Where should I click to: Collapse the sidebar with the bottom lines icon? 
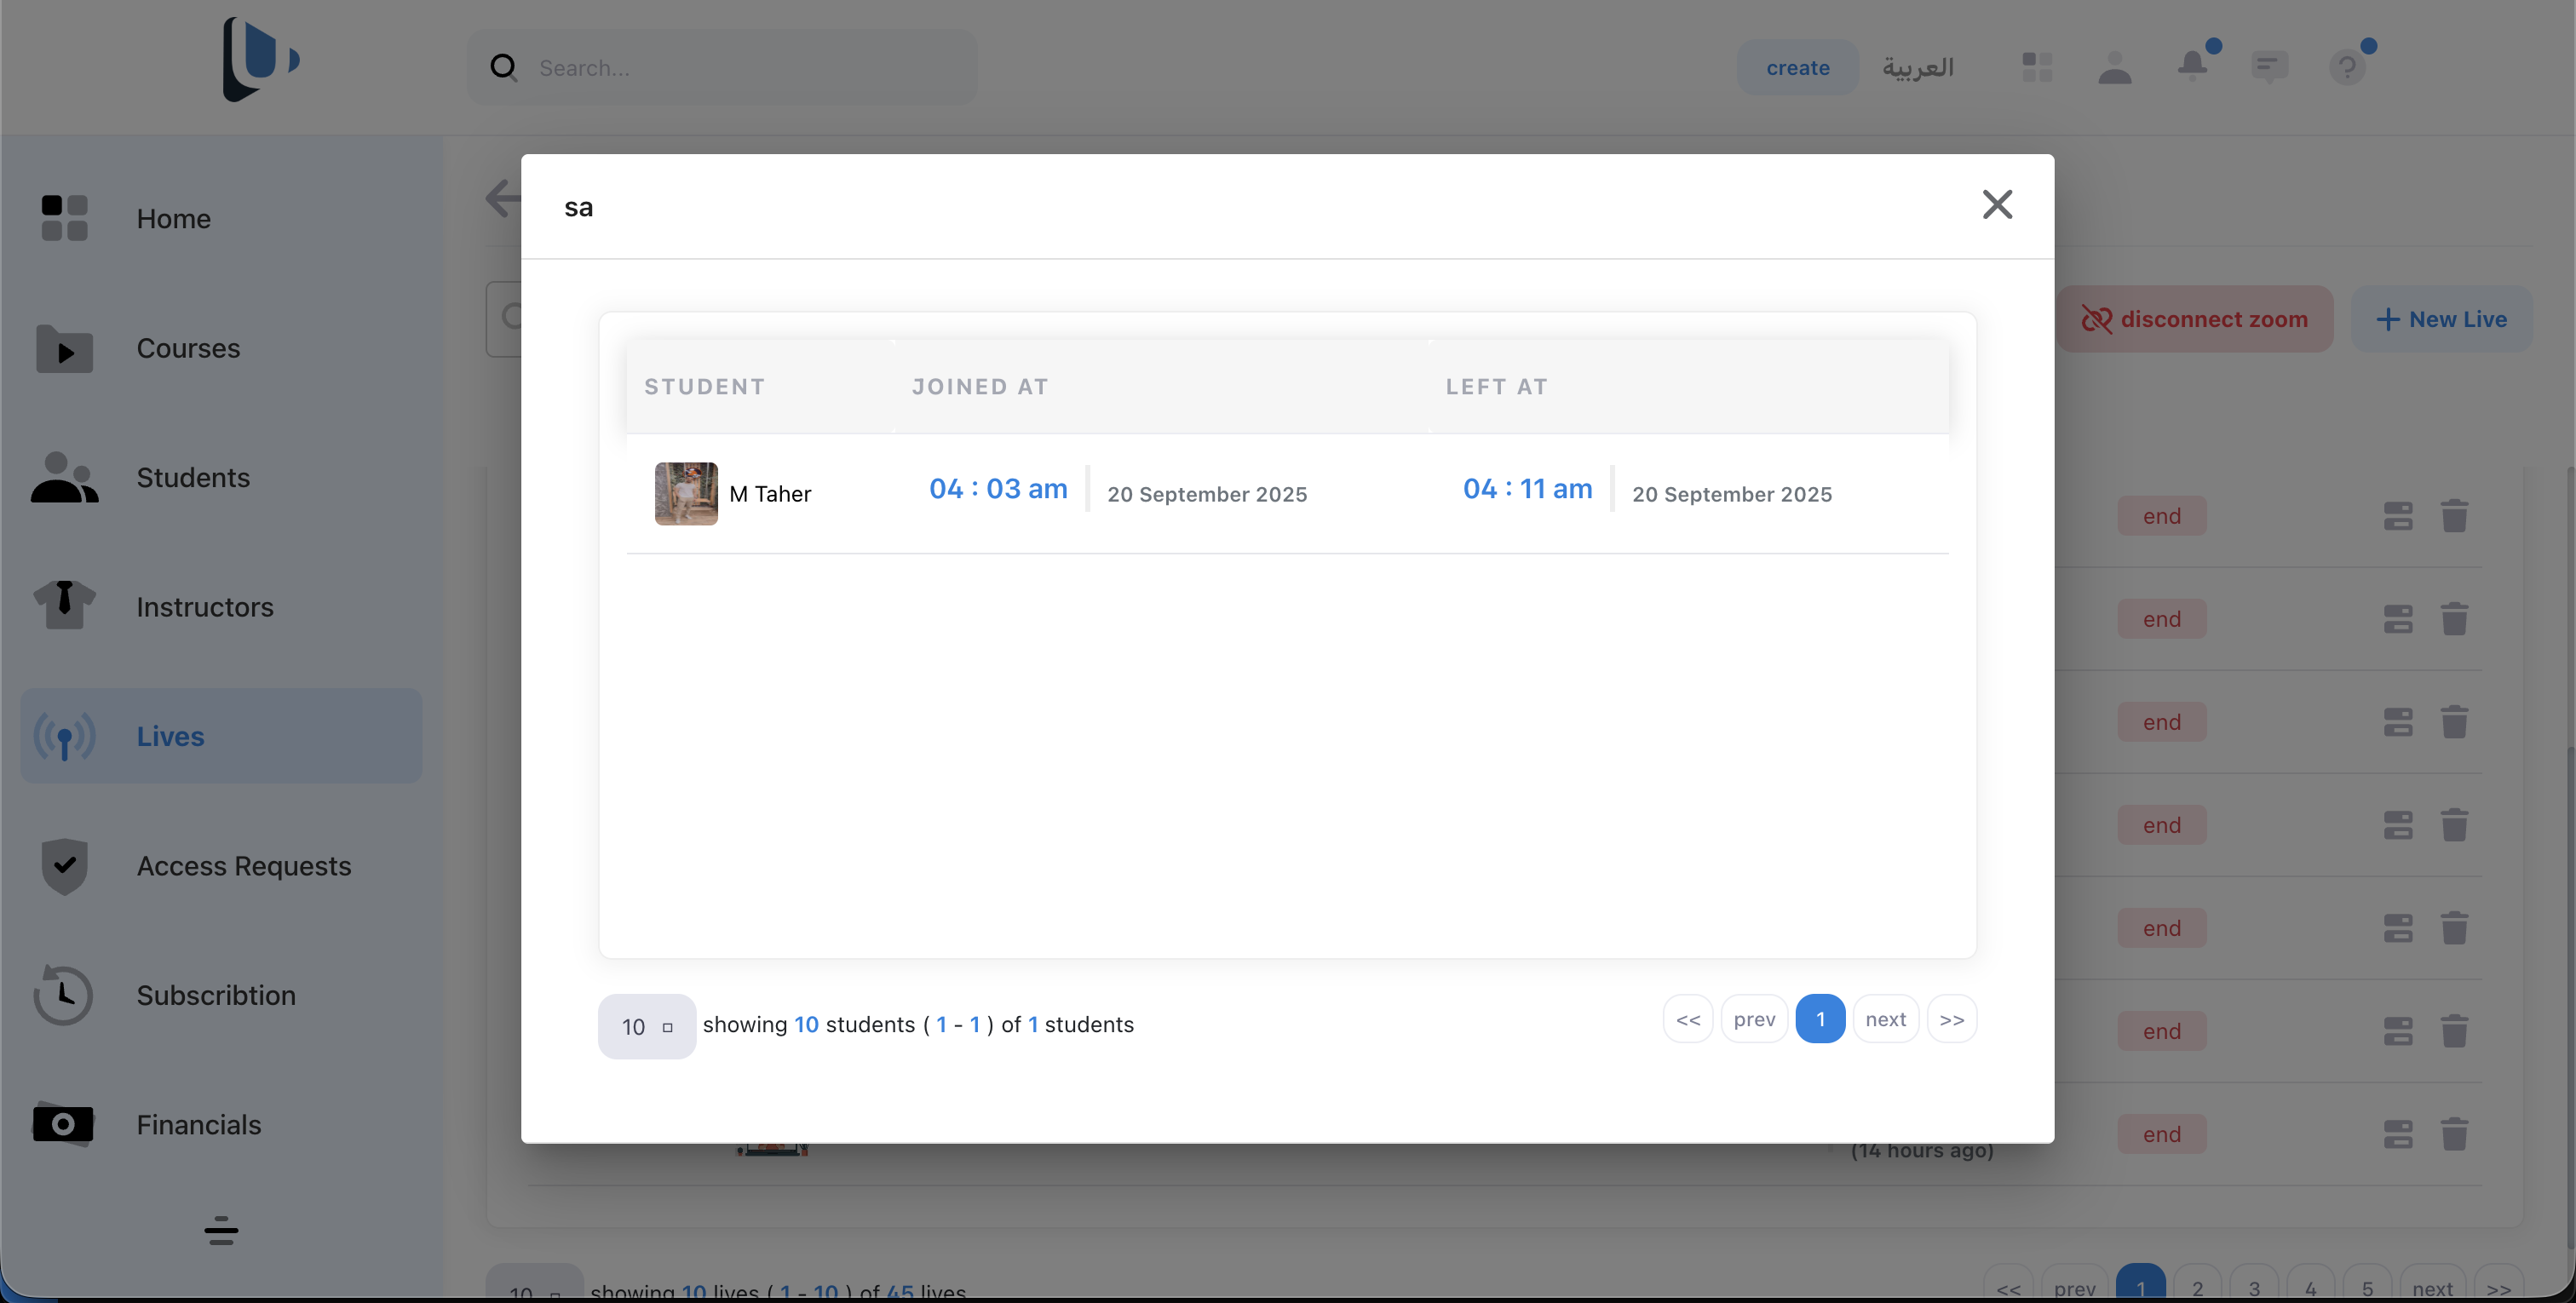(x=221, y=1231)
